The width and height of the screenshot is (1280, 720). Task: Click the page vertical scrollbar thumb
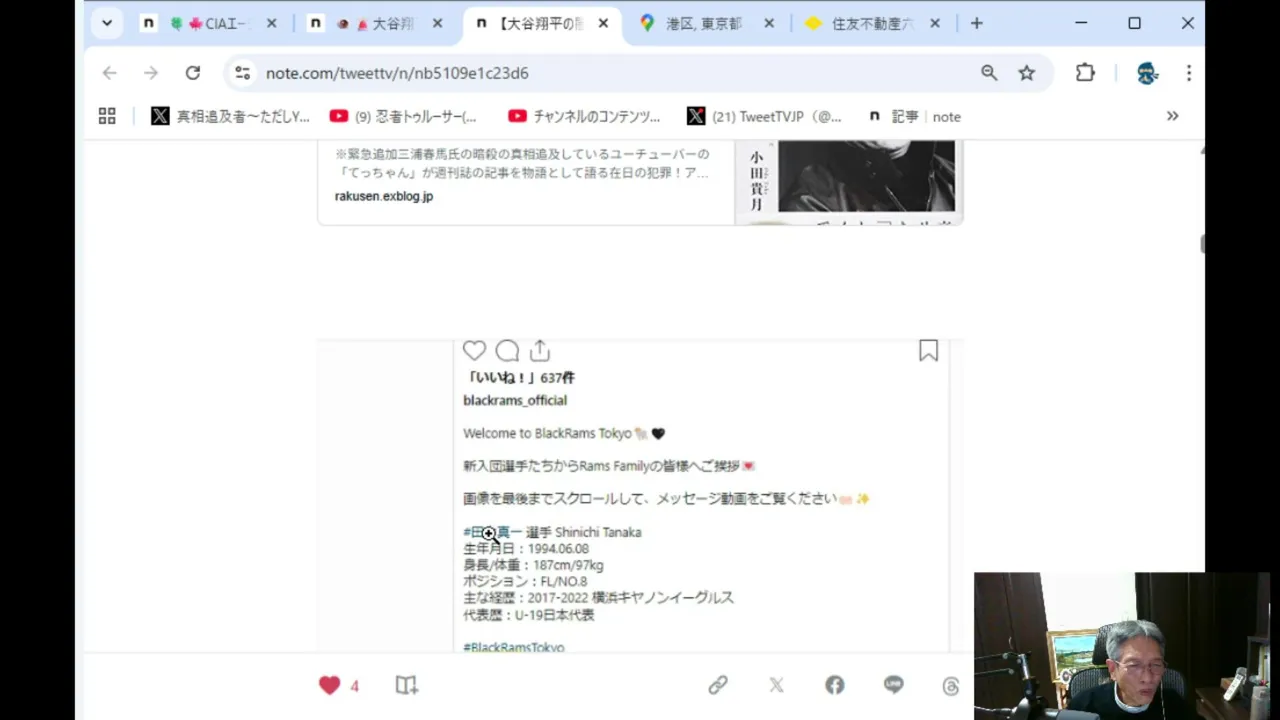click(x=1202, y=244)
